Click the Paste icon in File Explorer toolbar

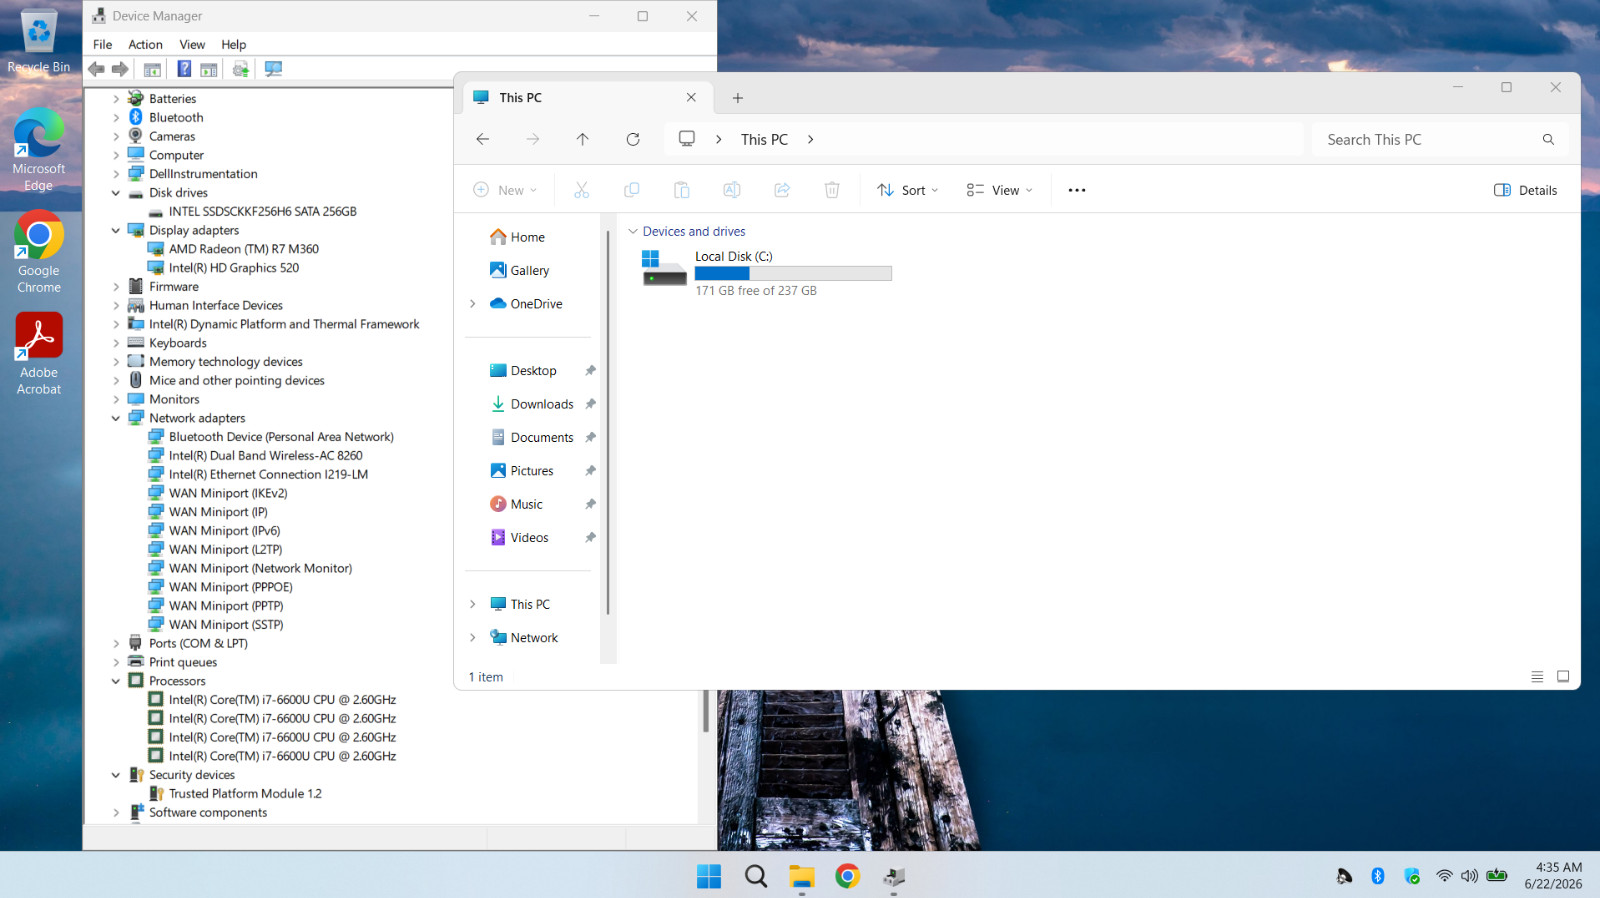click(x=682, y=190)
